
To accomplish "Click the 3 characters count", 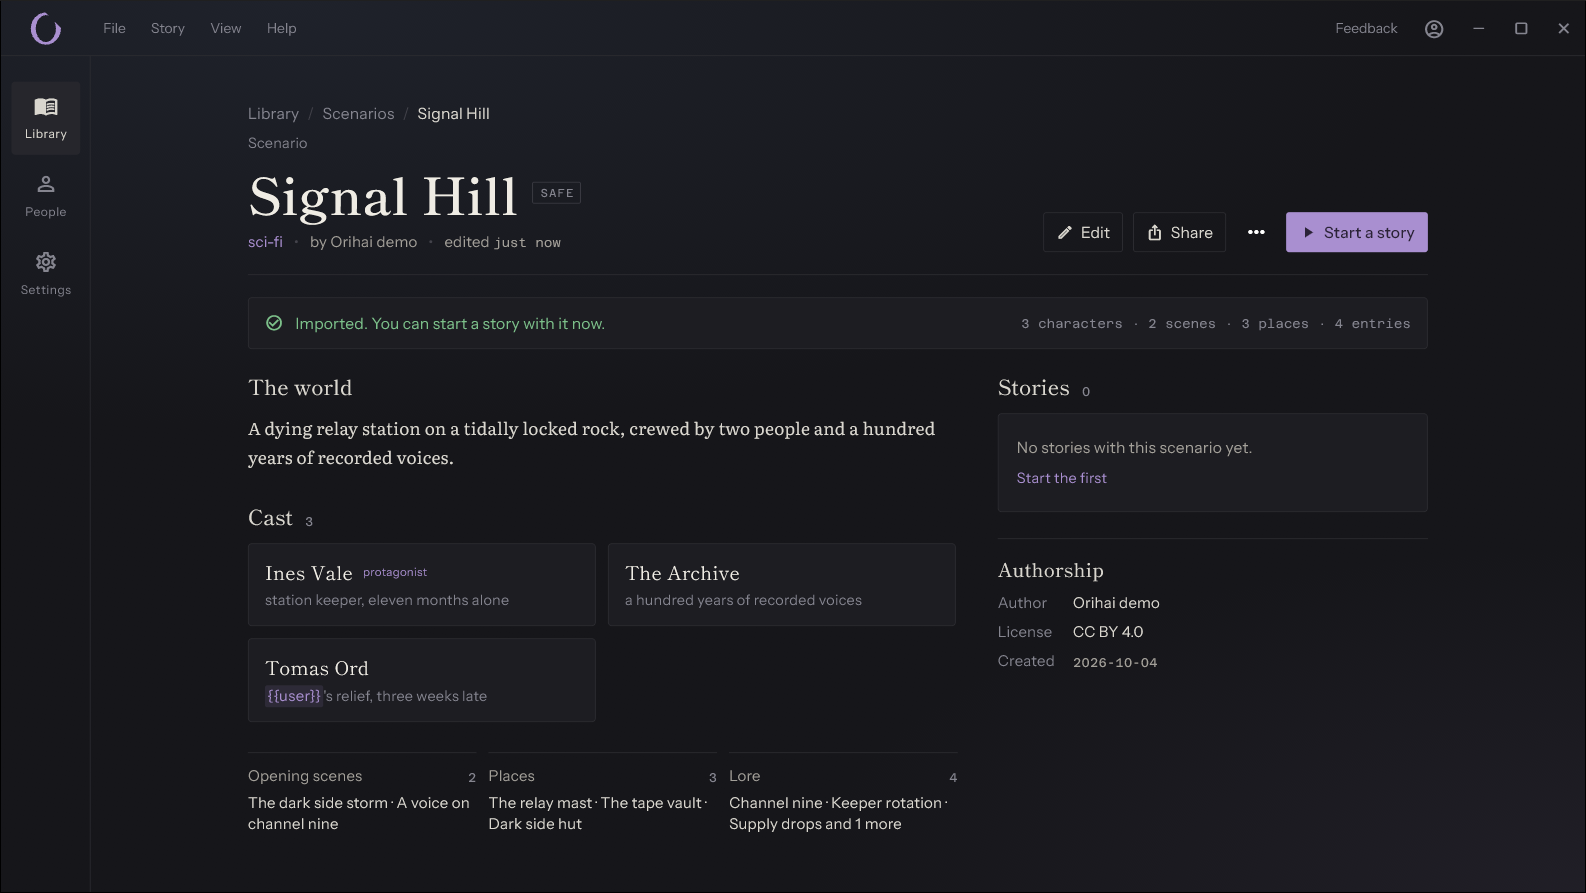I will click(1071, 324).
